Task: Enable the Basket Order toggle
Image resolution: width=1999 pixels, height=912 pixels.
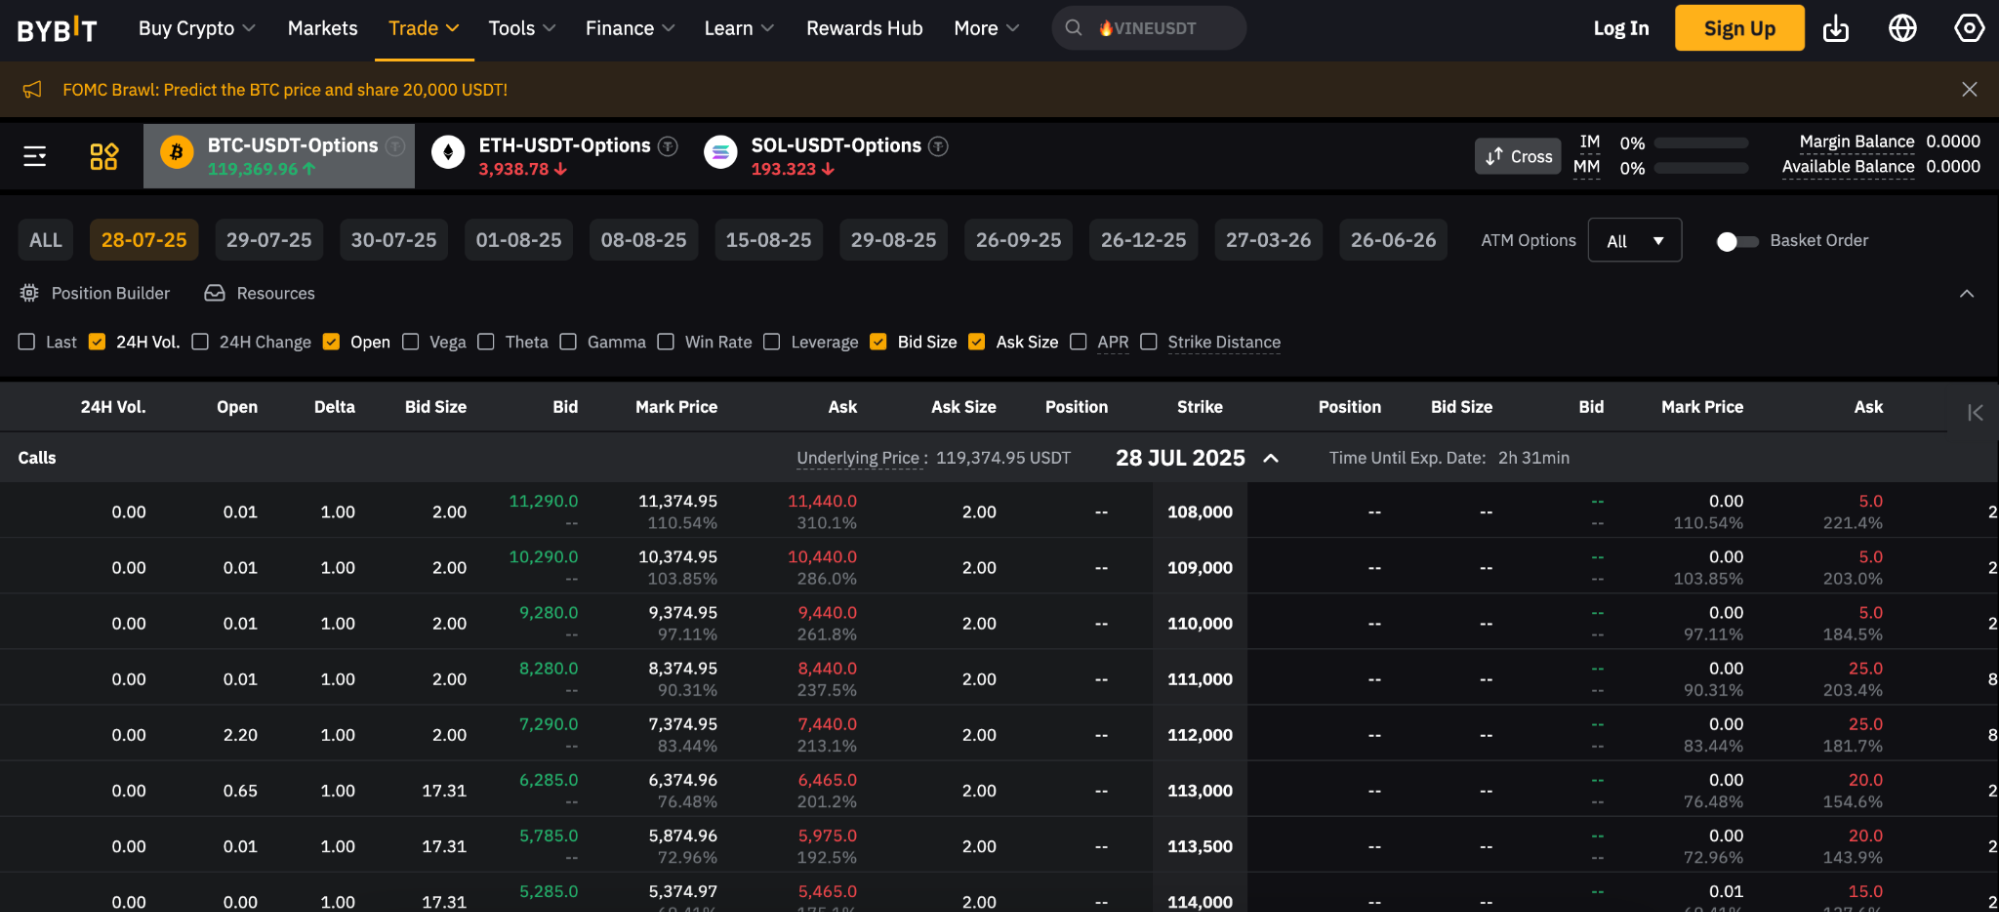Action: tap(1737, 240)
